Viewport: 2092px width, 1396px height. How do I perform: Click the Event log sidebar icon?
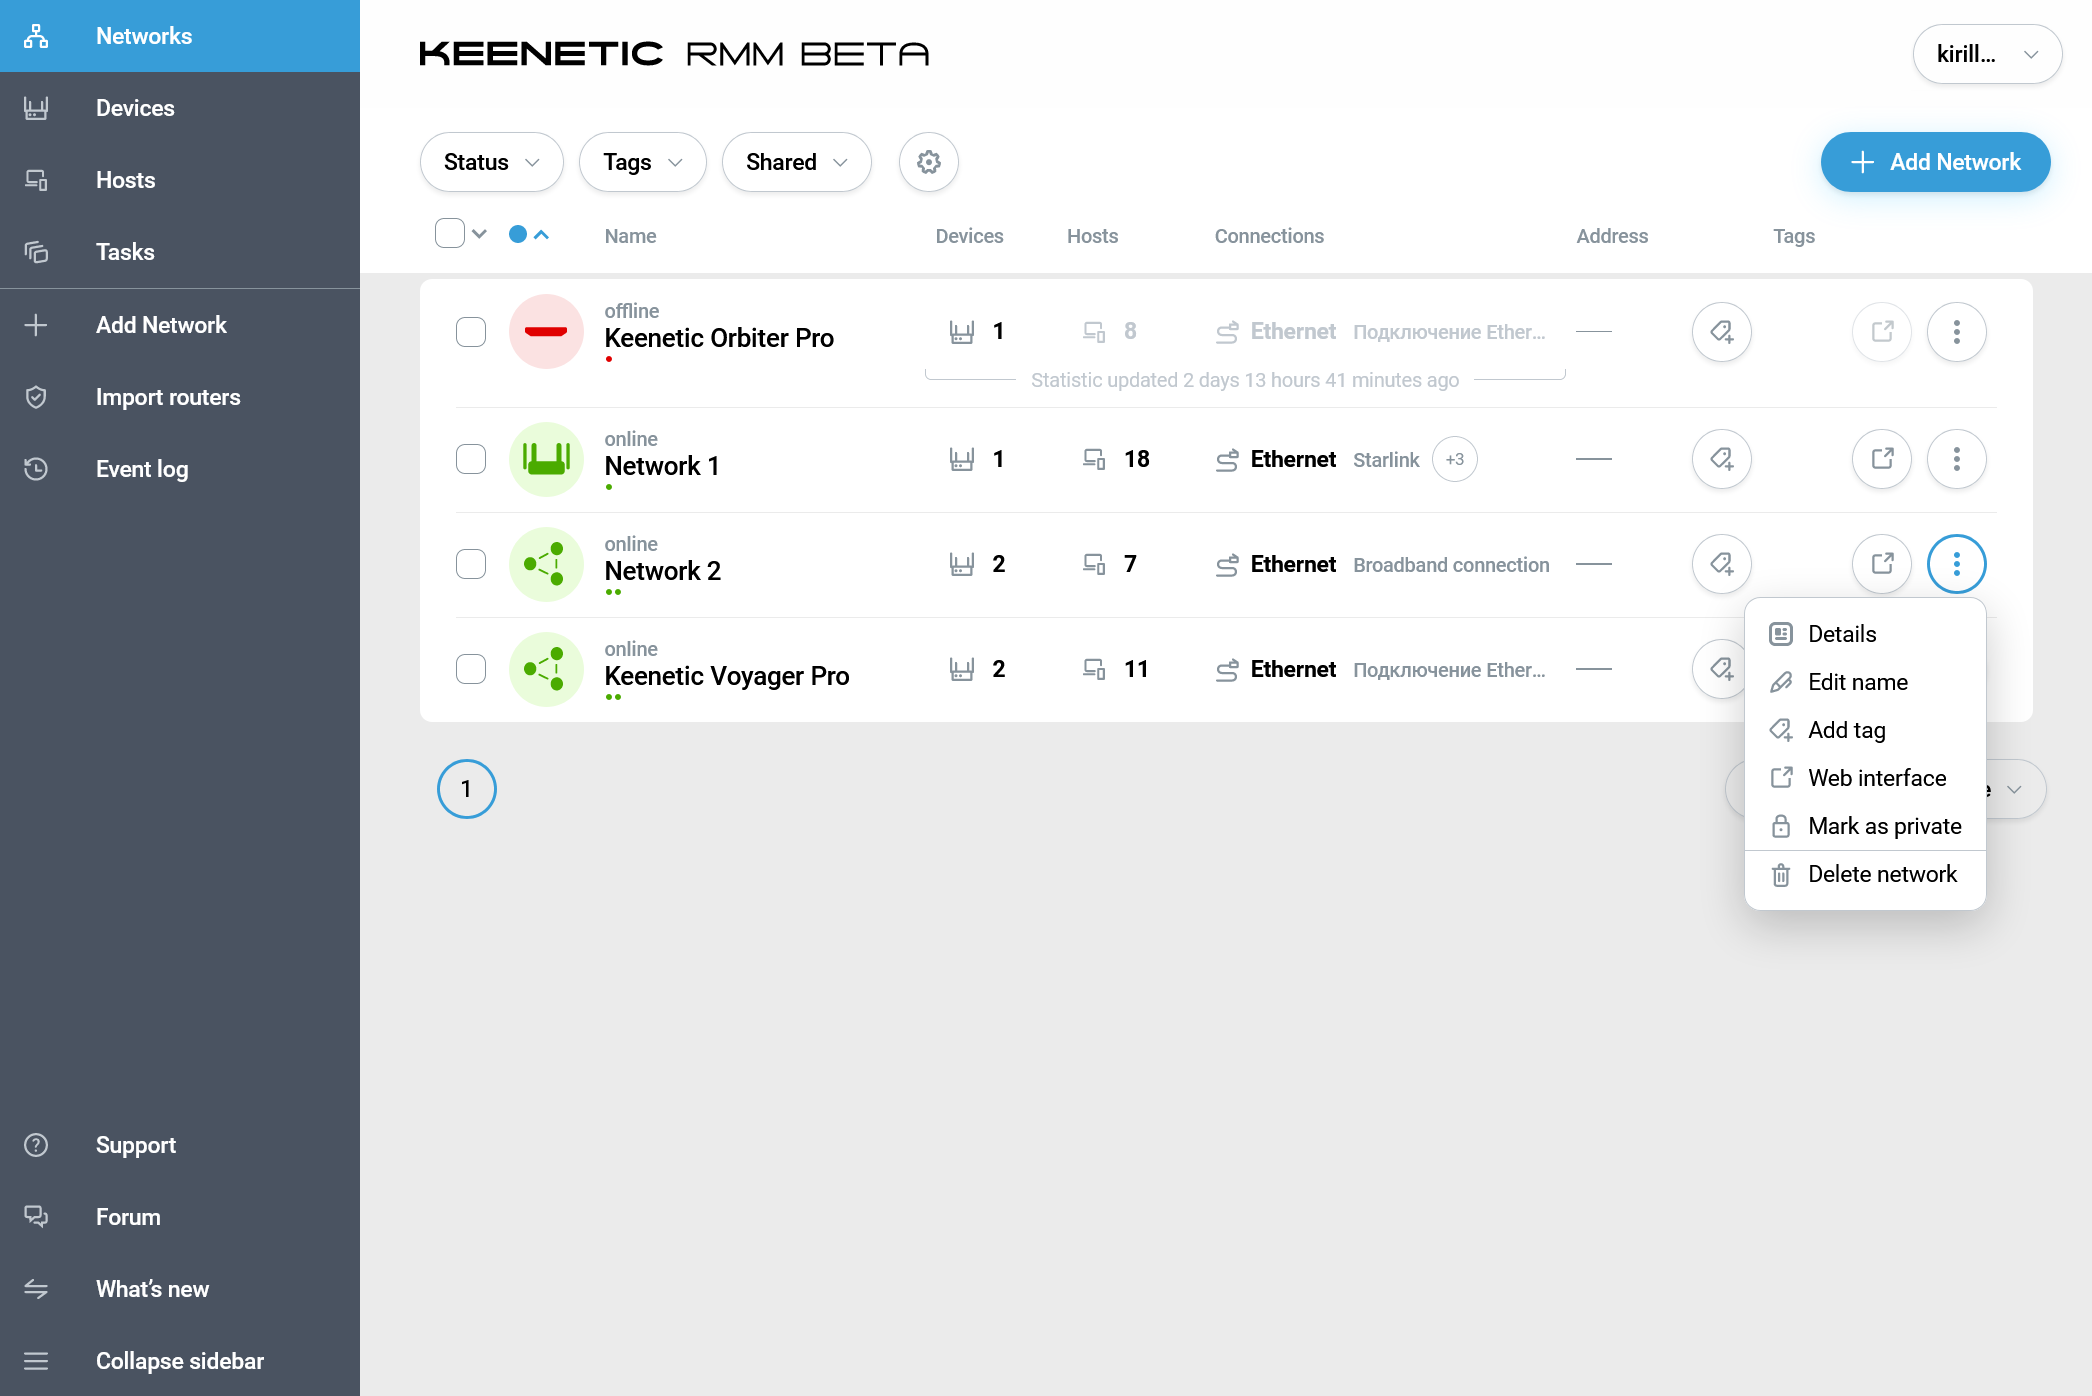[36, 469]
